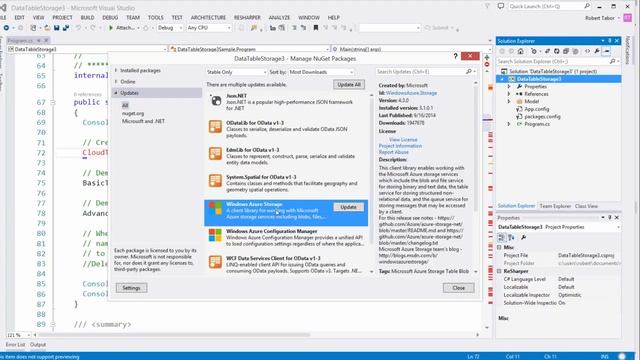Click Preview Selected Items icon in Solution Explorer

607,51
